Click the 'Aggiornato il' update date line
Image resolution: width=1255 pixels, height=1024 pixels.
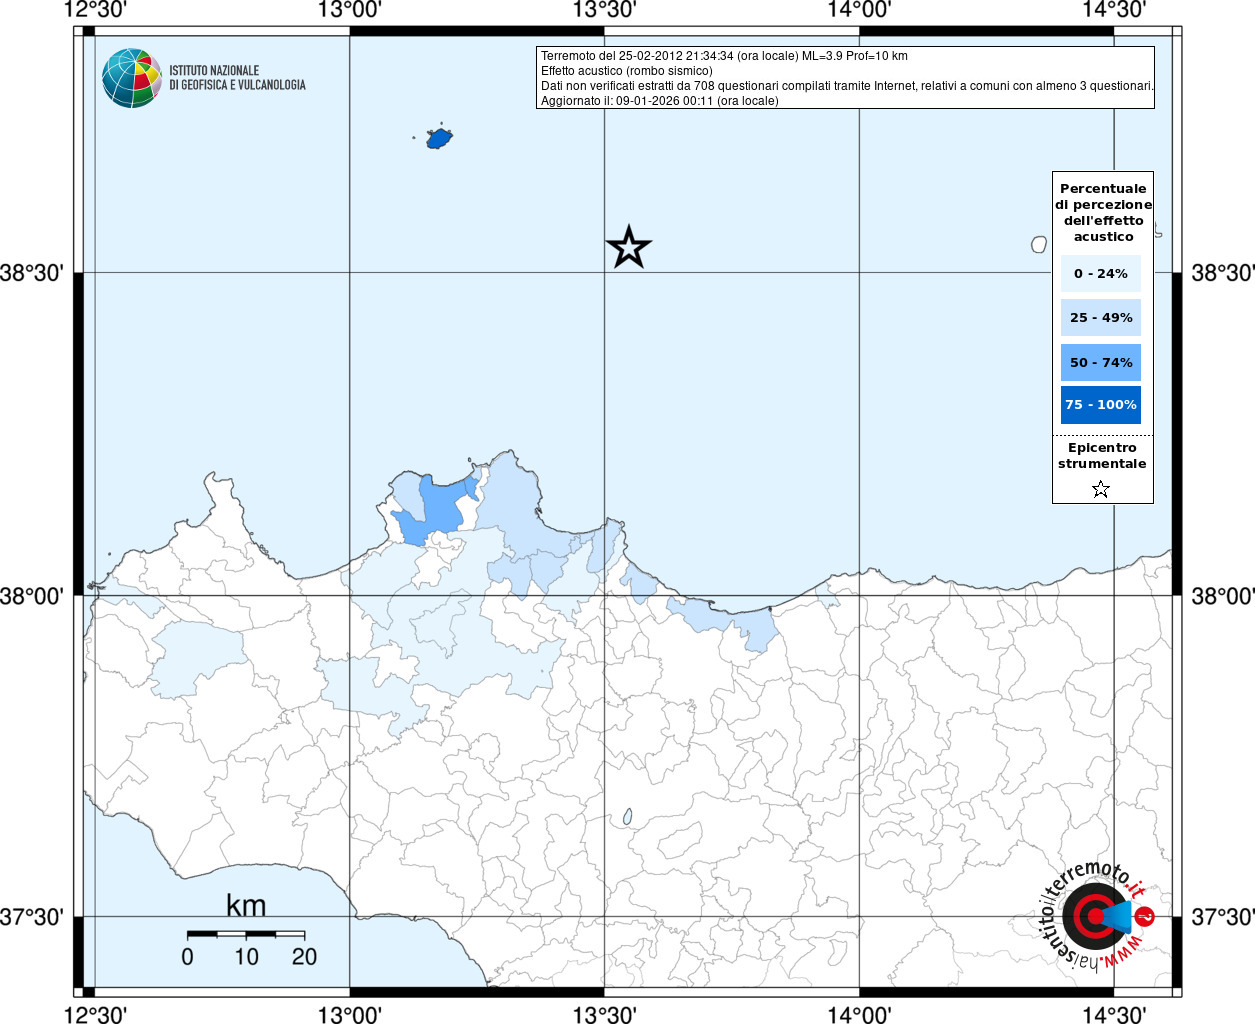coord(659,101)
